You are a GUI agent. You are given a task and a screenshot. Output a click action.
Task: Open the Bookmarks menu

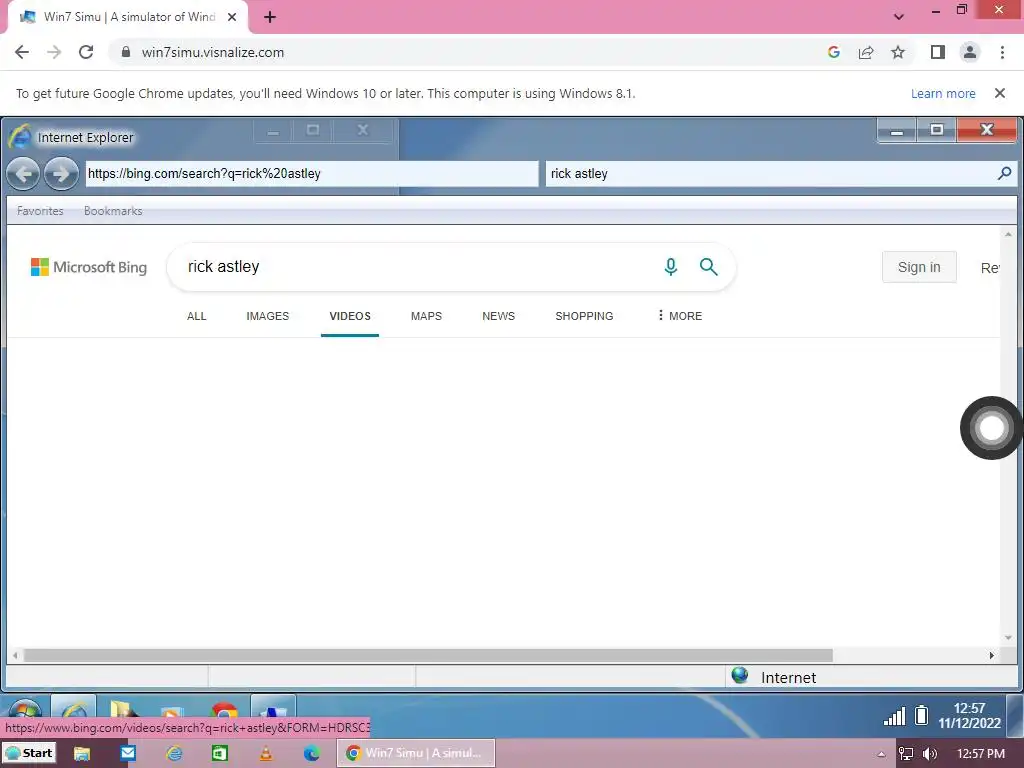tap(113, 211)
